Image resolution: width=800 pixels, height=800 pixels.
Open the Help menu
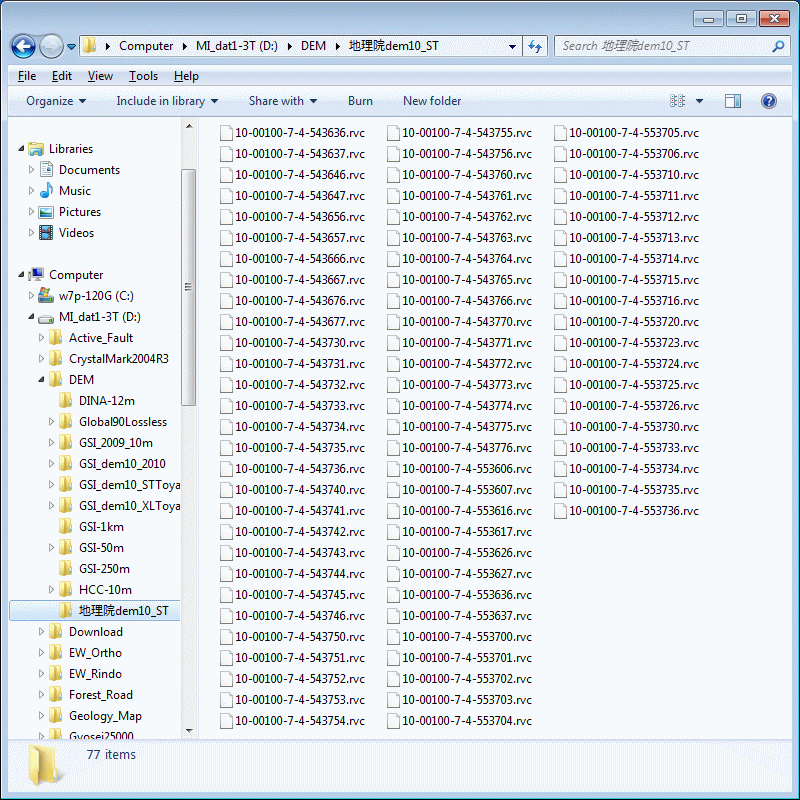(186, 76)
